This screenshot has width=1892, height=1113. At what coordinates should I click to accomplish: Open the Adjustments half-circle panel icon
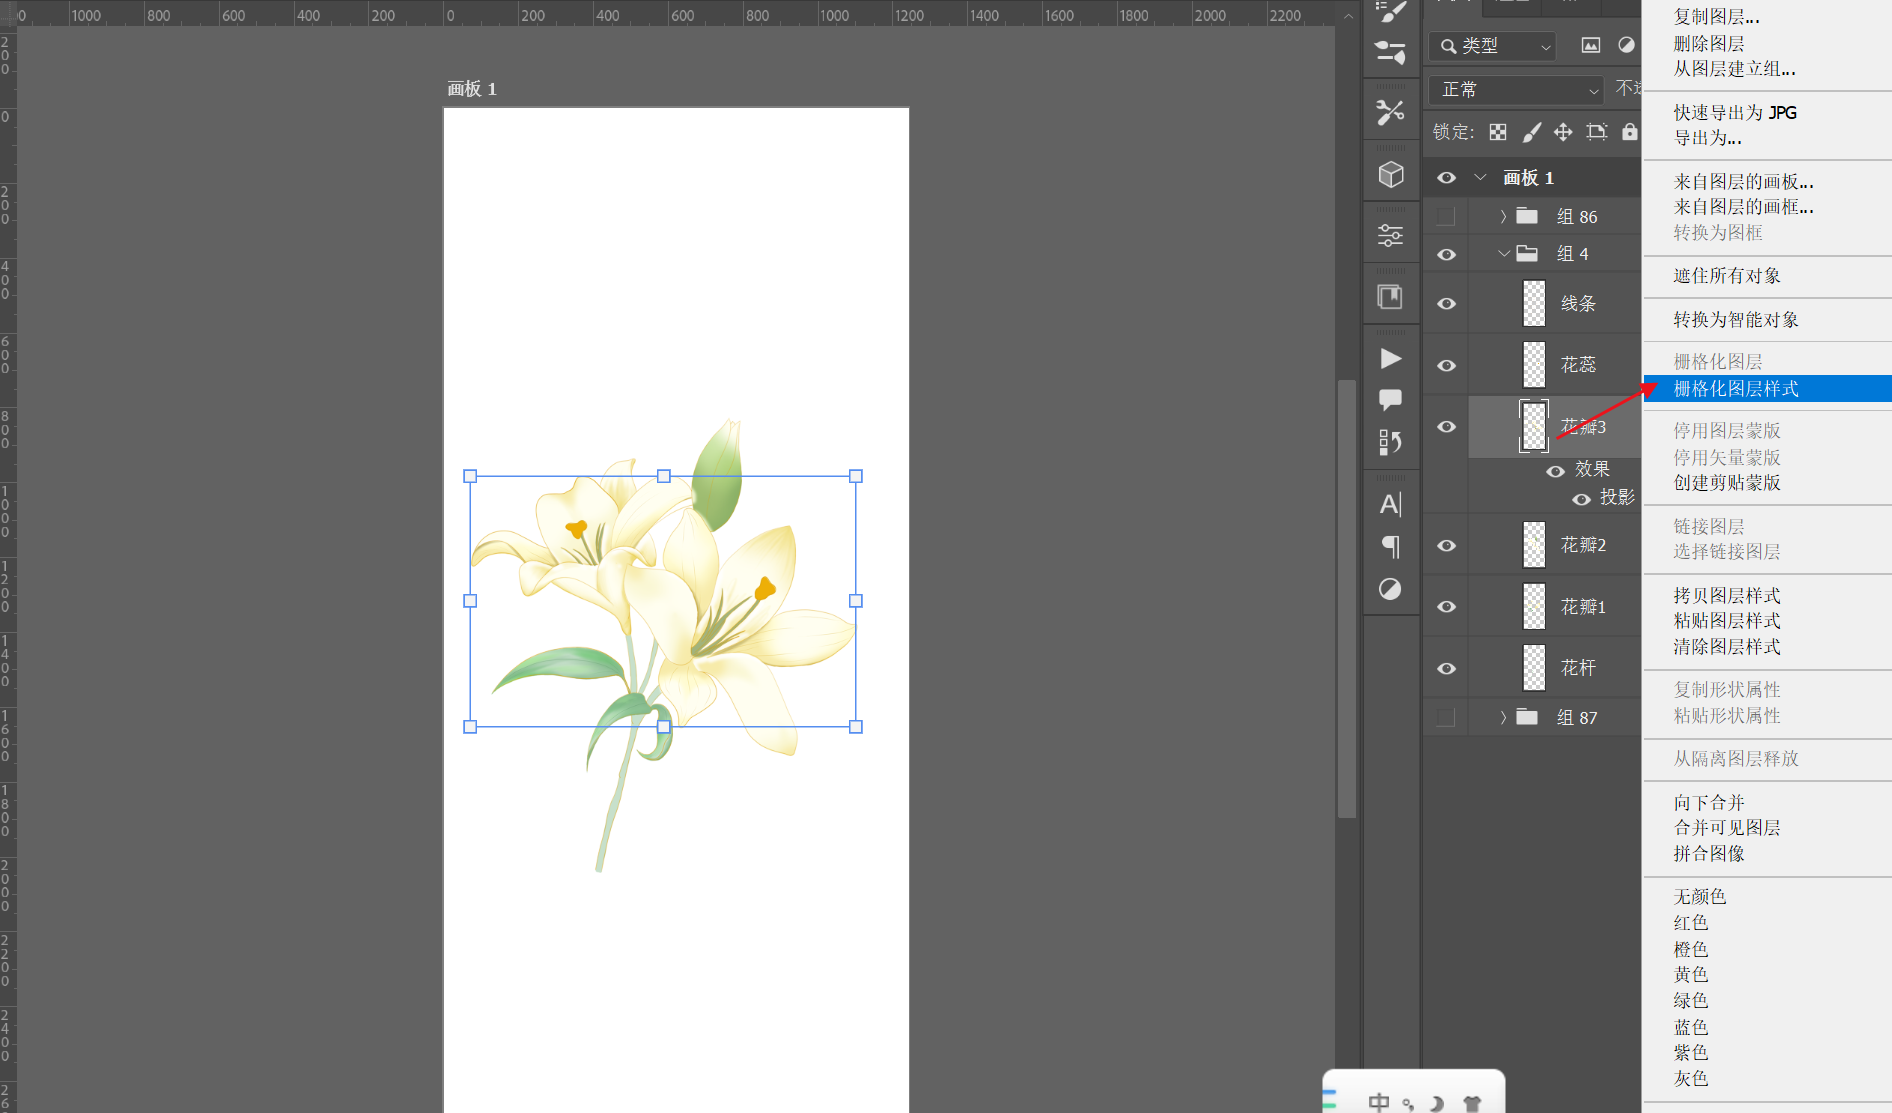(x=1390, y=589)
